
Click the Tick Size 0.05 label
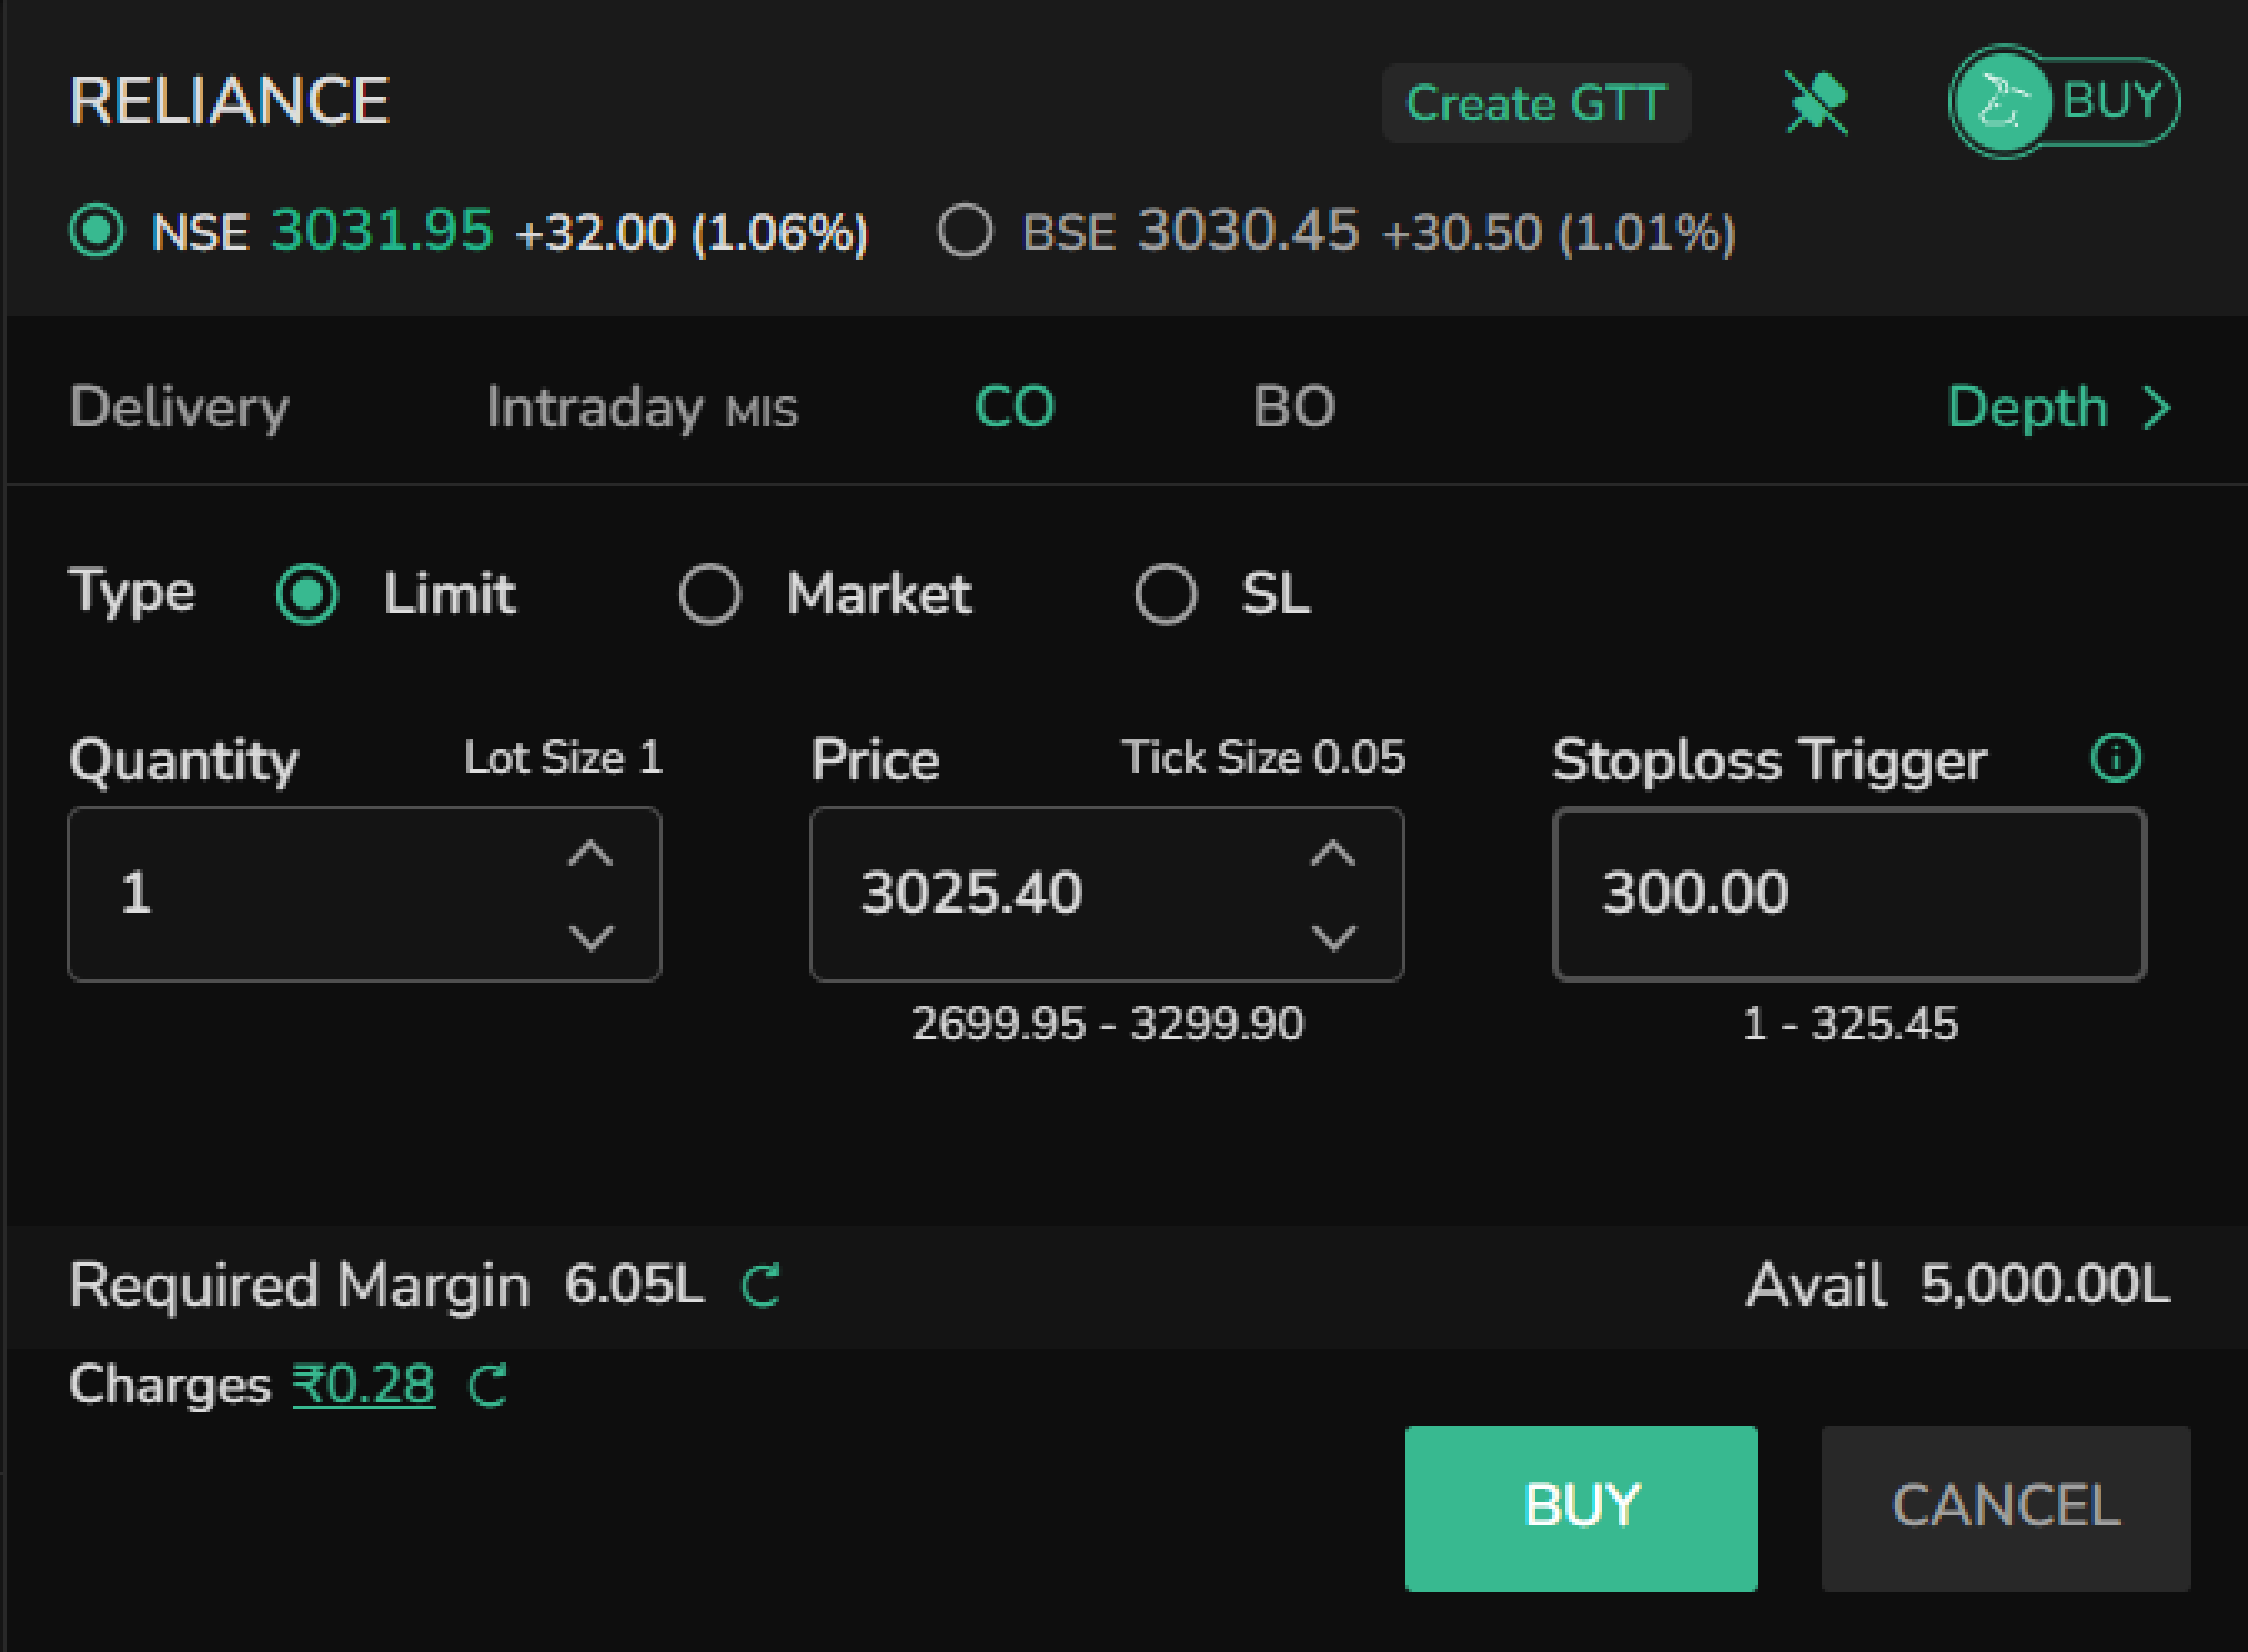coord(1263,757)
